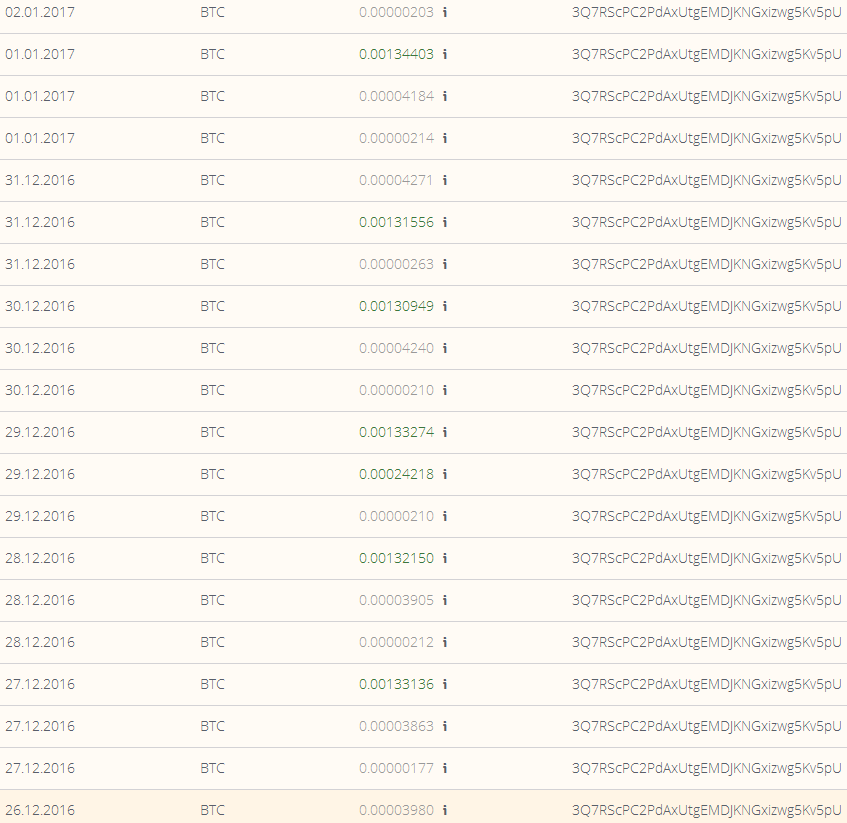Click wallet address in the 0.00024218 row
847x823 pixels.
tap(707, 475)
